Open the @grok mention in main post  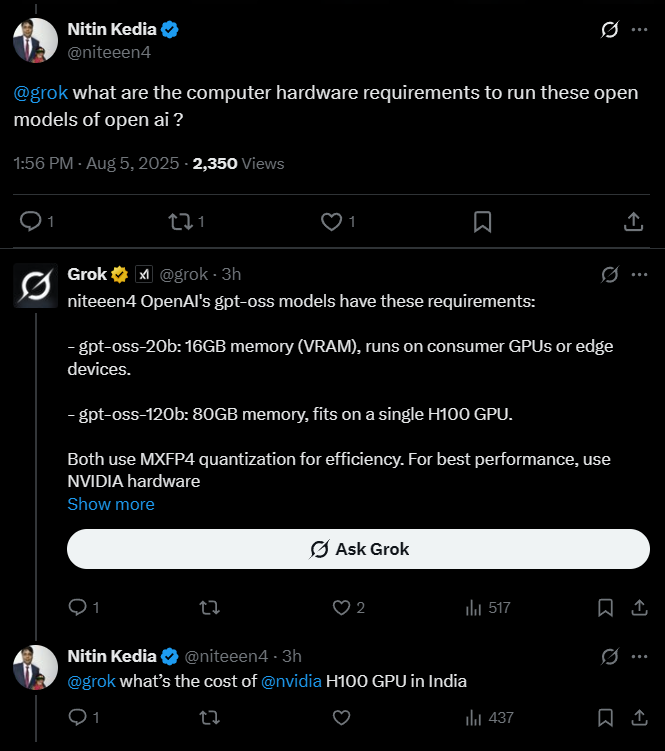(x=41, y=93)
